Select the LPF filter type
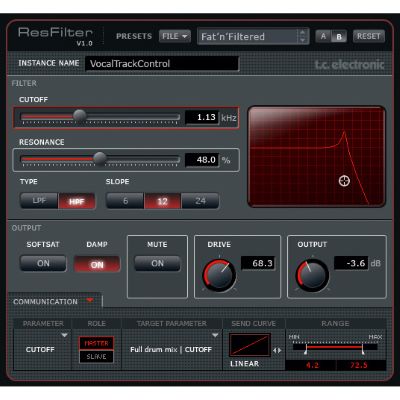400x400 pixels. click(39, 201)
